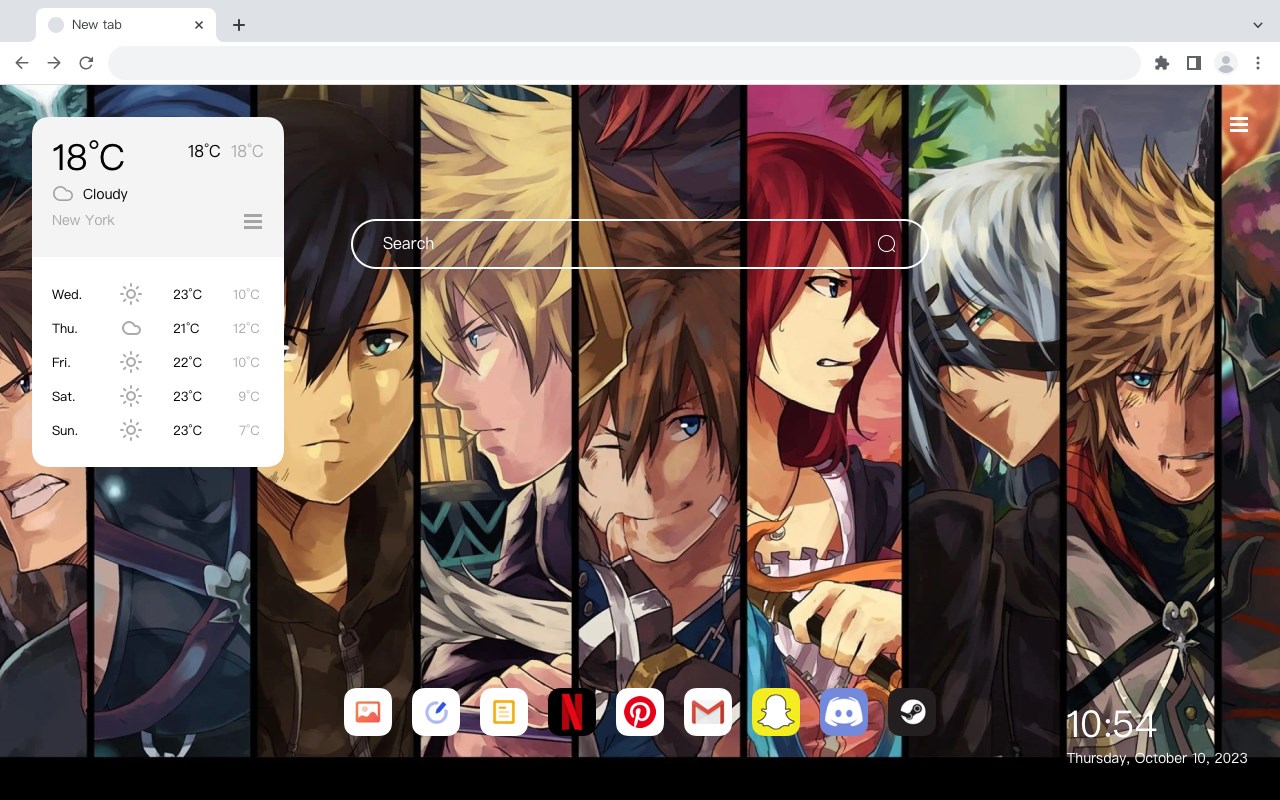Launch the Netflix shortcut
This screenshot has height=800, width=1280.
(x=572, y=712)
